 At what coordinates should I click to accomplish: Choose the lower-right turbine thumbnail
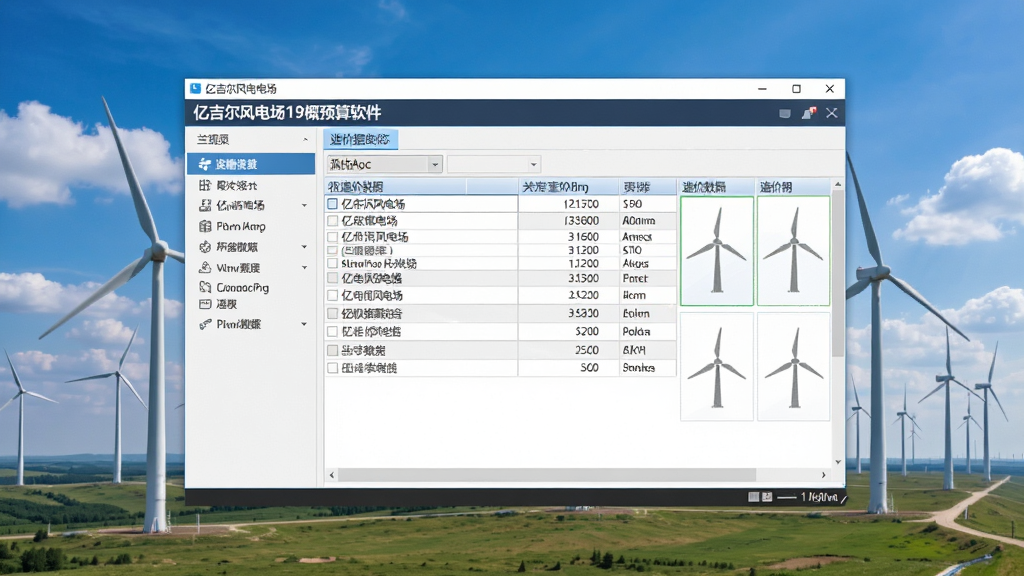[x=793, y=366]
